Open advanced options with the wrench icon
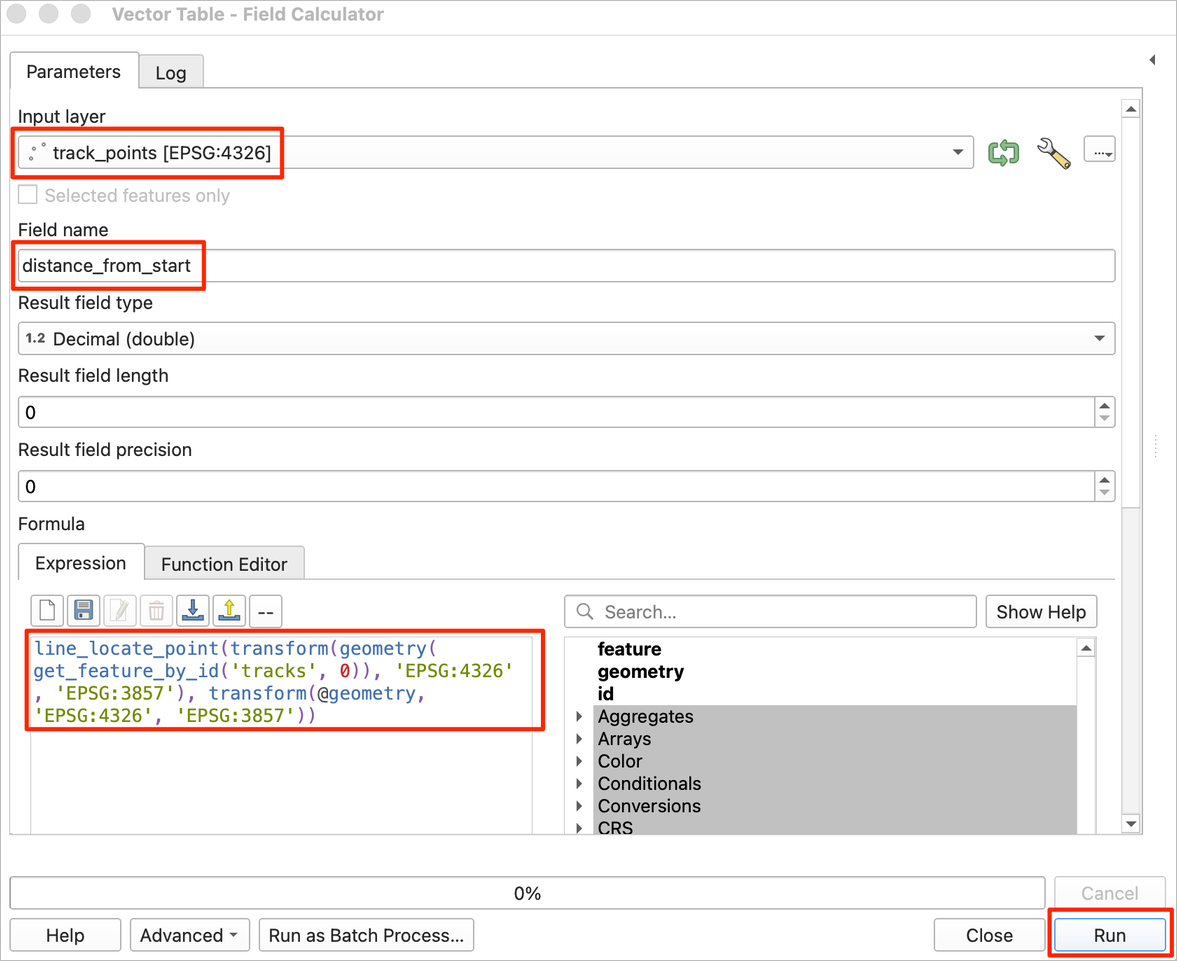Viewport: 1177px width, 961px height. (1053, 152)
